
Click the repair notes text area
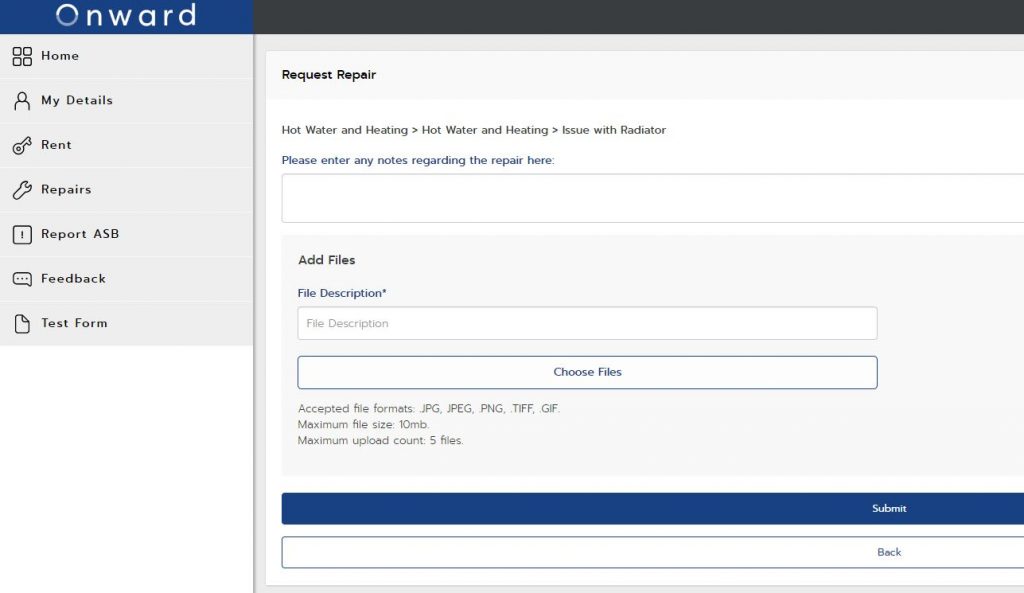[652, 197]
